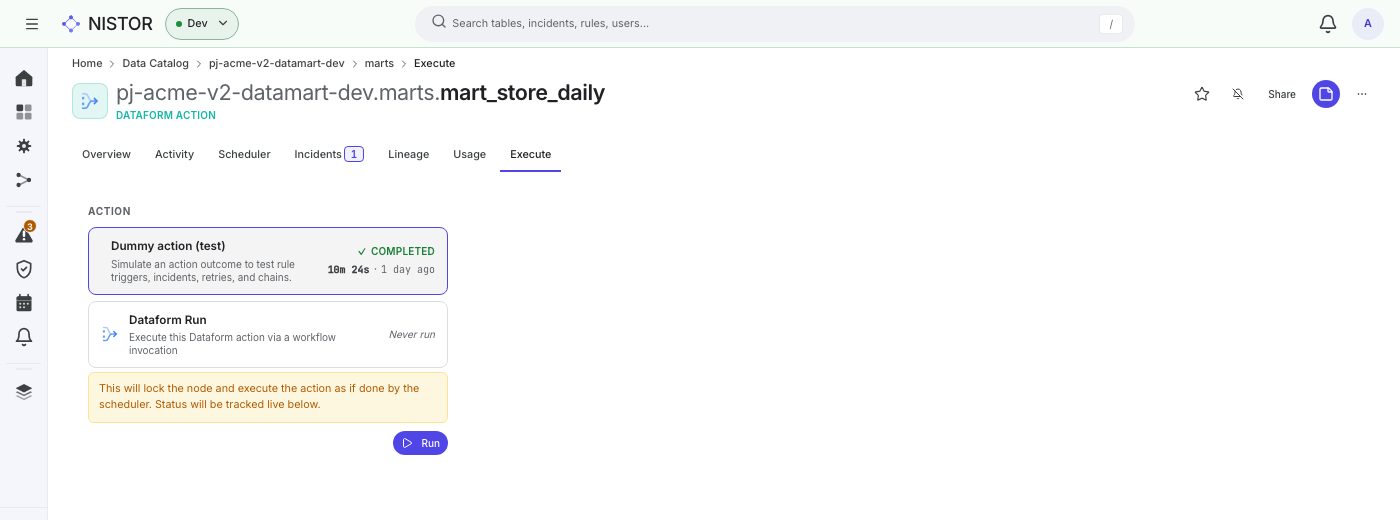Open the calendar in the sidebar
Screen dimensions: 1400x520
coord(24,303)
